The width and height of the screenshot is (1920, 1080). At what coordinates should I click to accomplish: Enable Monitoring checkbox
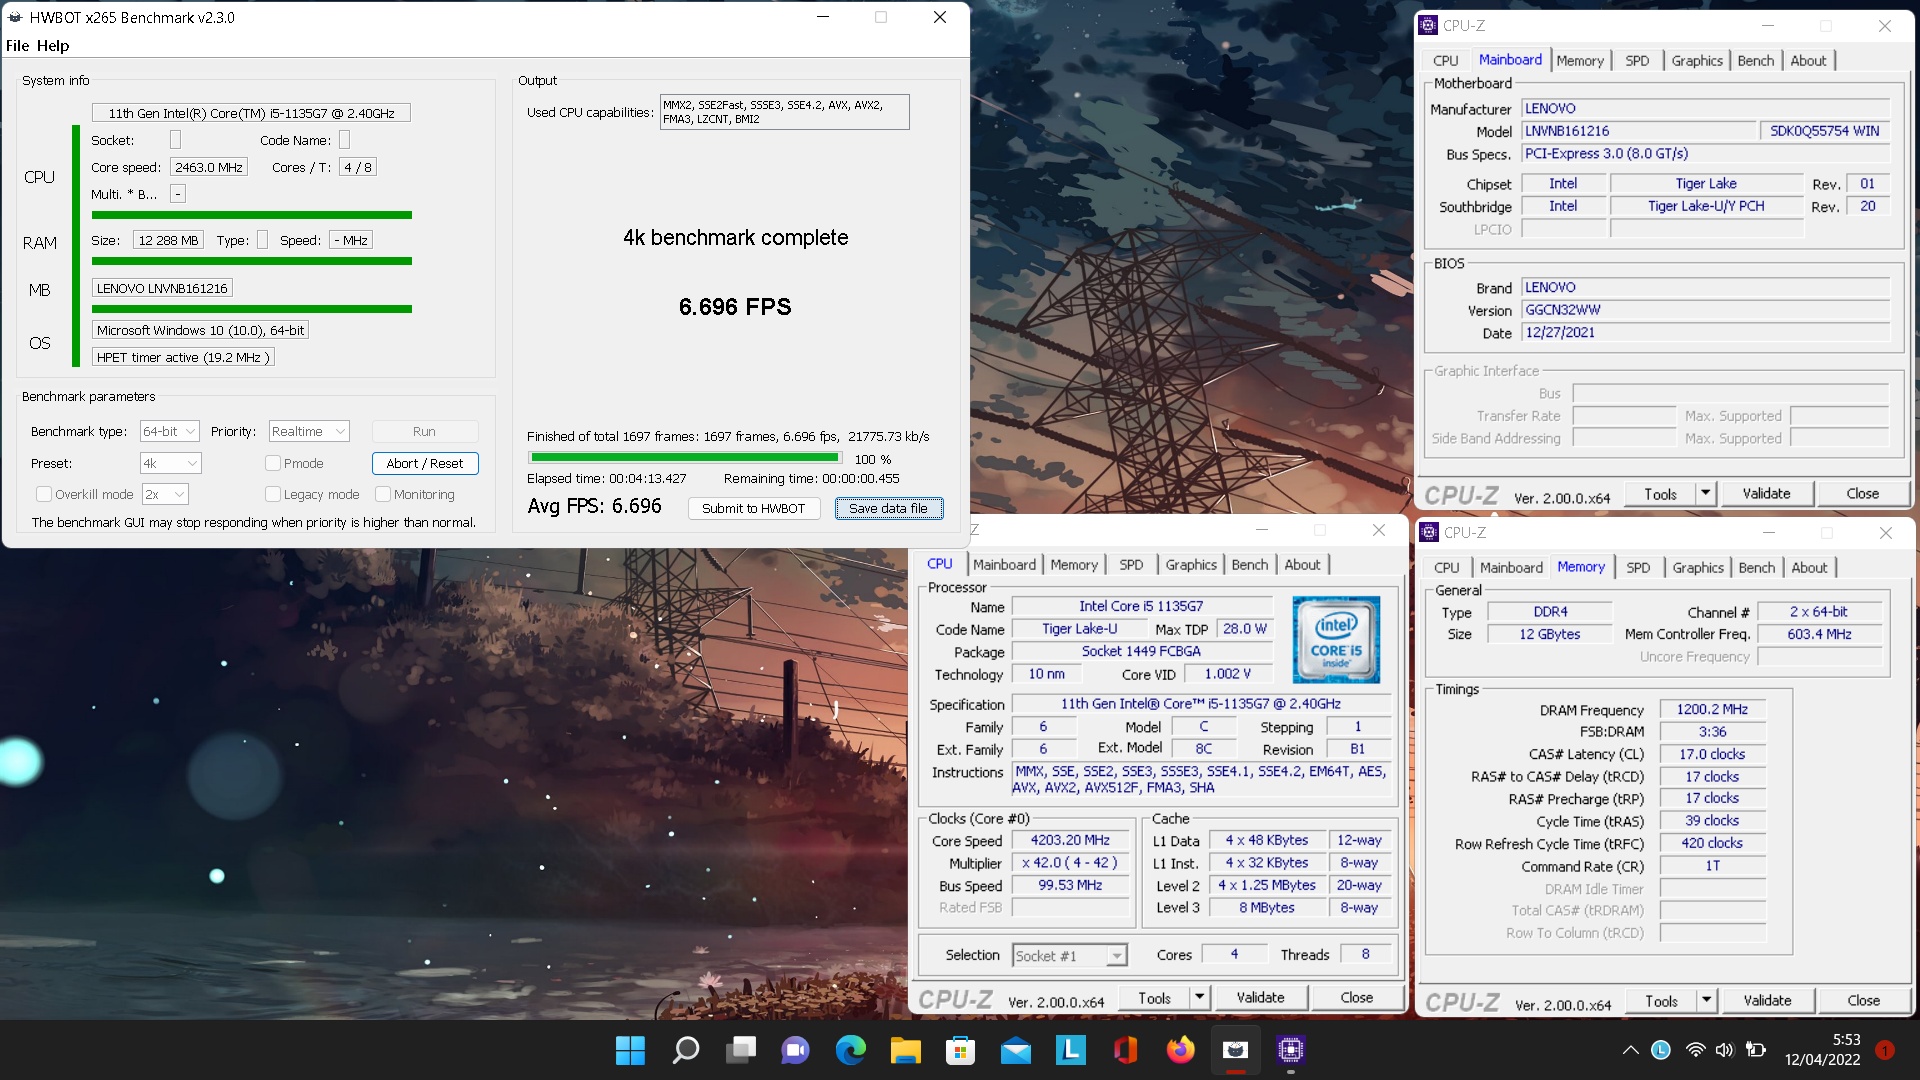coord(382,494)
